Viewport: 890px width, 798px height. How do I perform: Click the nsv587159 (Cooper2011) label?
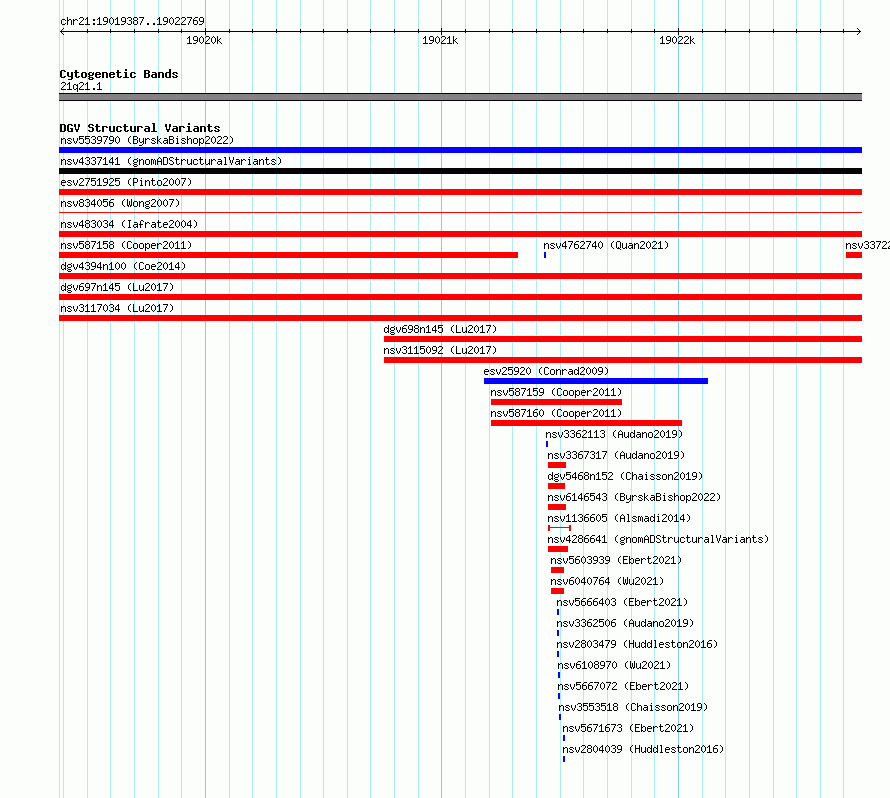click(556, 392)
